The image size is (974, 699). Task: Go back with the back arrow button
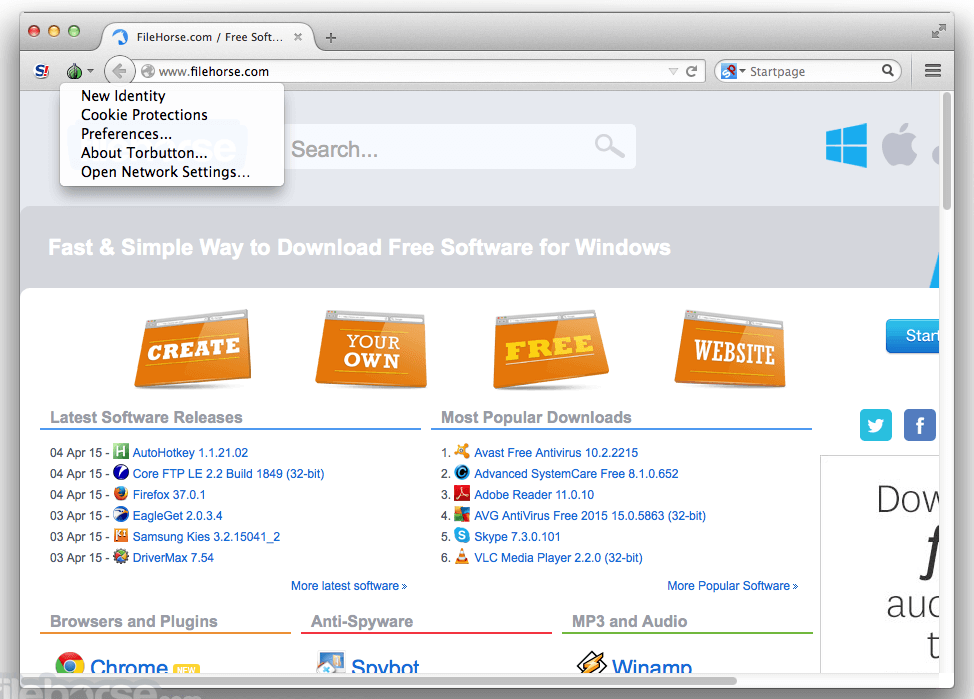pyautogui.click(x=119, y=71)
